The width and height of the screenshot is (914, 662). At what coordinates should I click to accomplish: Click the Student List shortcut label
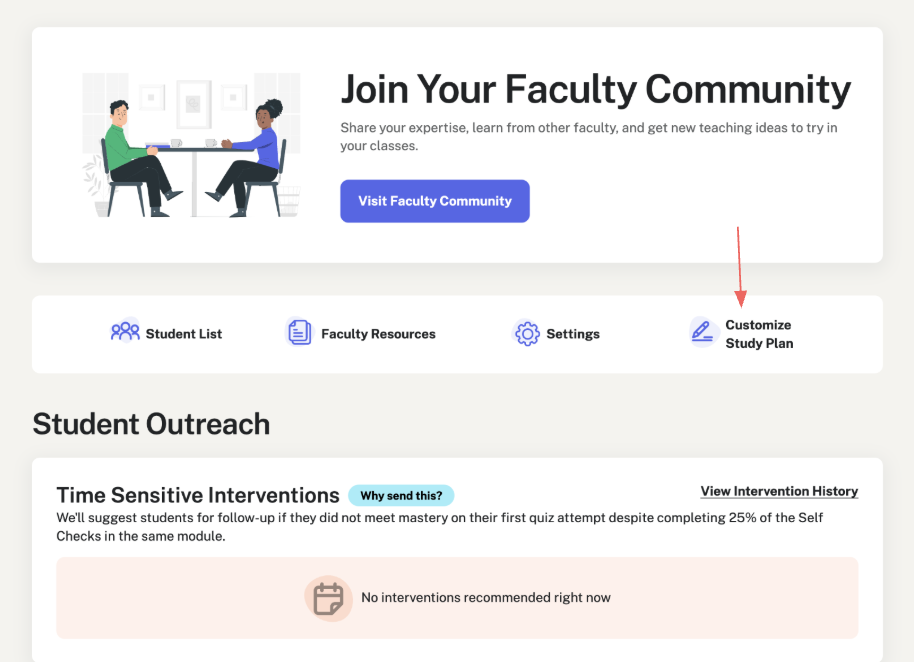pos(183,333)
